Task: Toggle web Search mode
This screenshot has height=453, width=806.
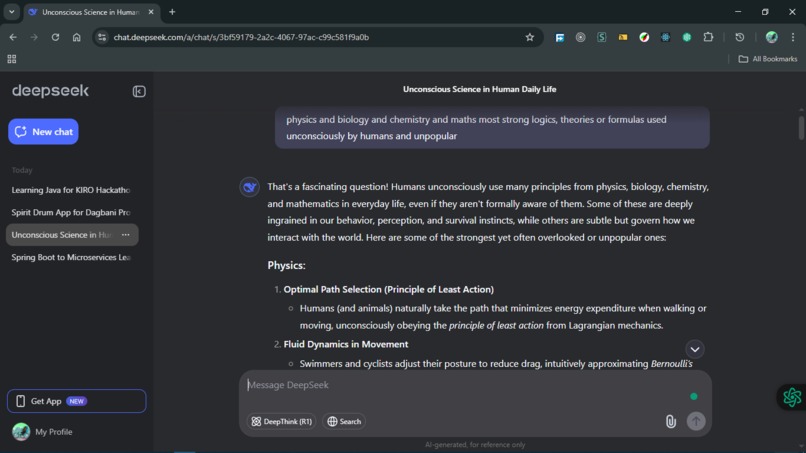Action: tap(344, 422)
